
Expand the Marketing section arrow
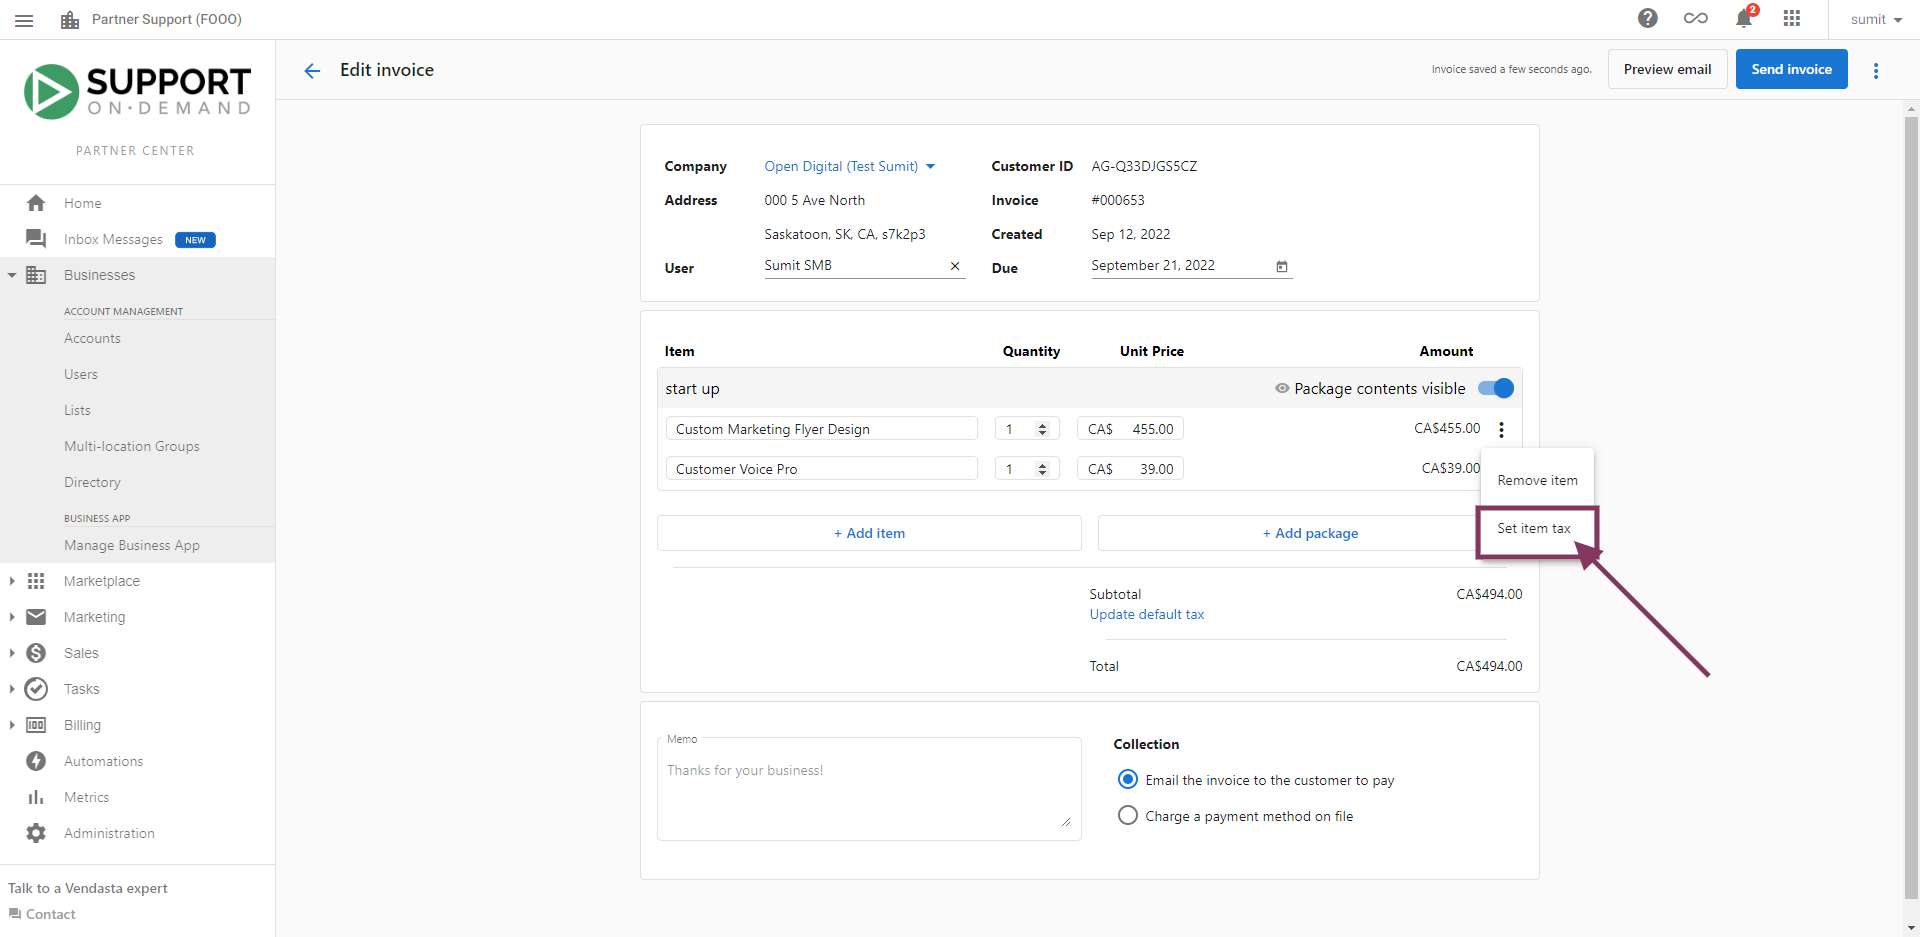pos(12,617)
